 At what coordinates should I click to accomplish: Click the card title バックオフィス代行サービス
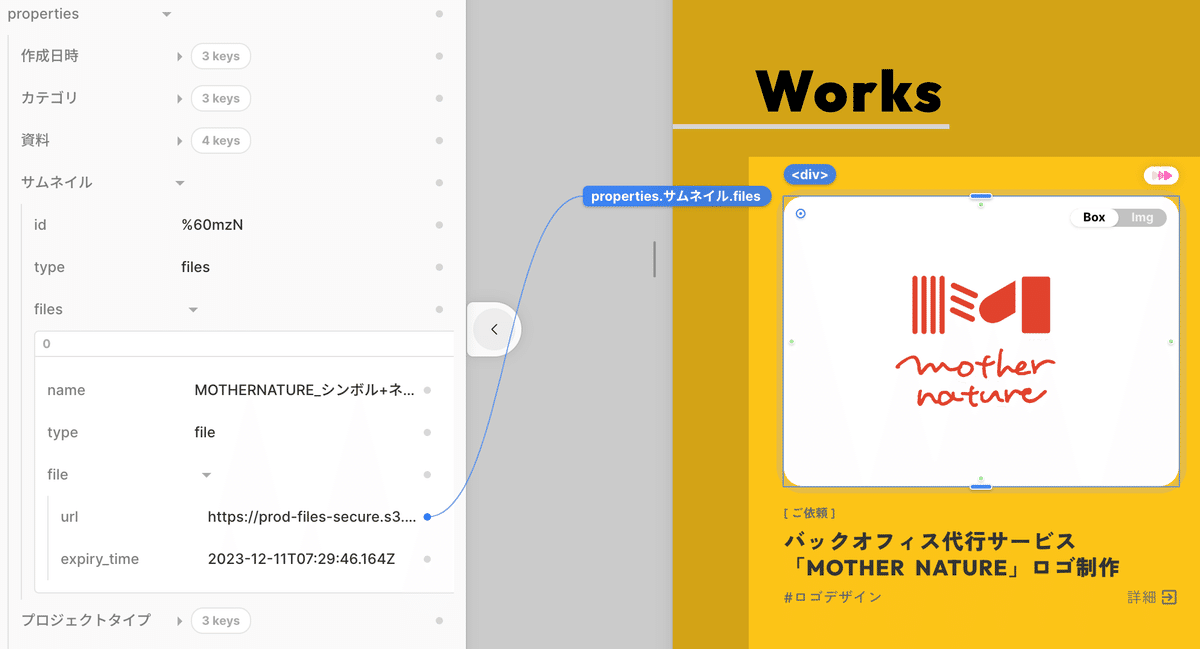pyautogui.click(x=929, y=542)
